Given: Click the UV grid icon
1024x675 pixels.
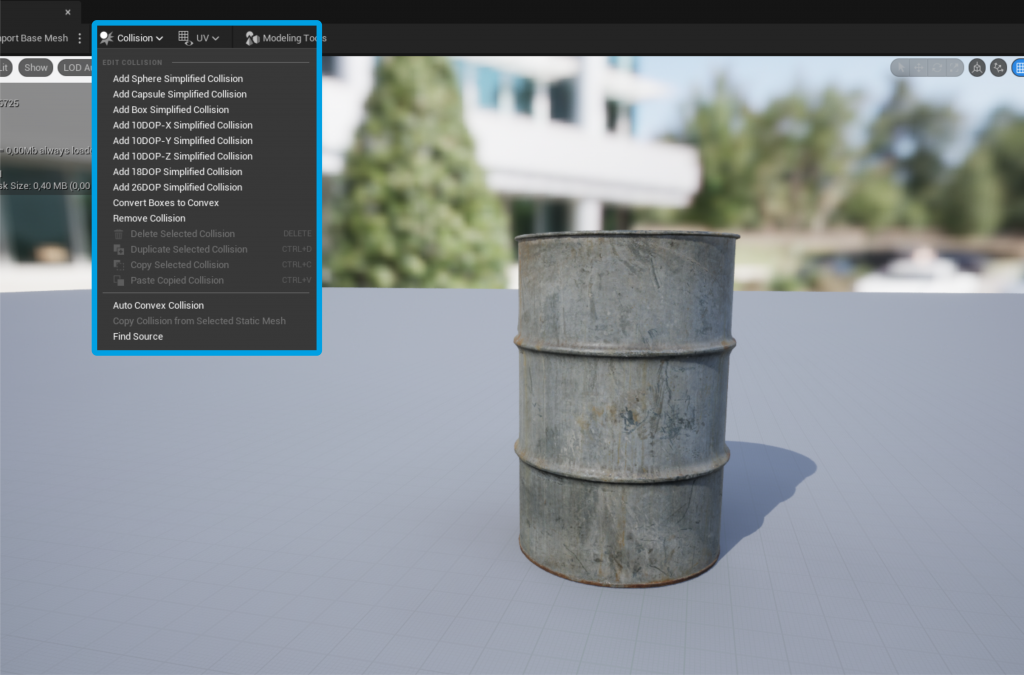Looking at the screenshot, I should click(x=185, y=38).
